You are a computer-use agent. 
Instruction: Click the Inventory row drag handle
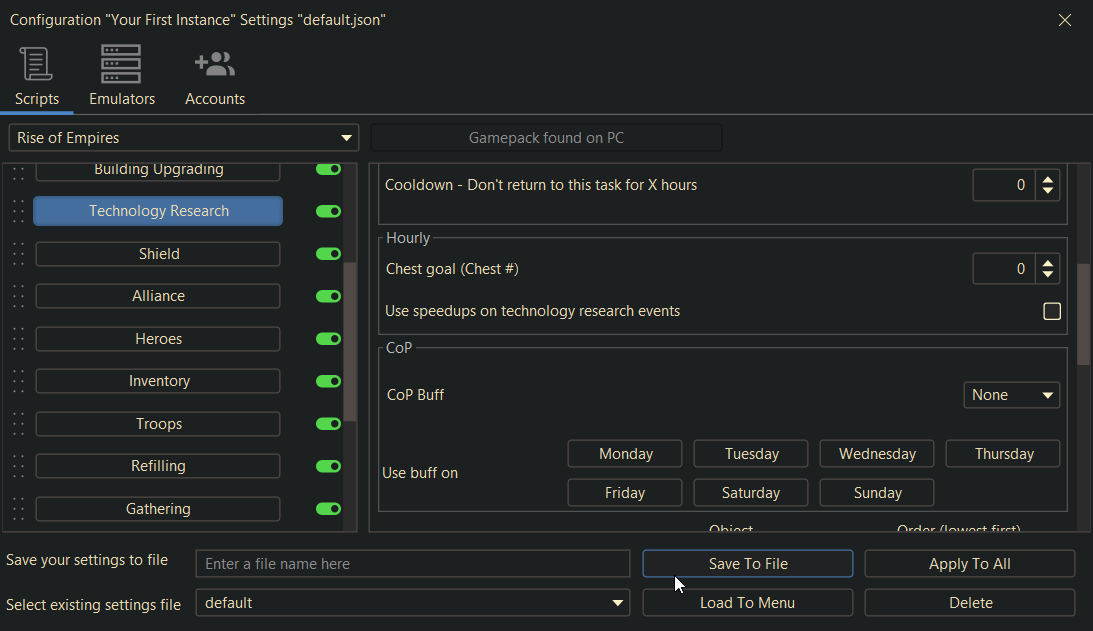[x=19, y=381]
